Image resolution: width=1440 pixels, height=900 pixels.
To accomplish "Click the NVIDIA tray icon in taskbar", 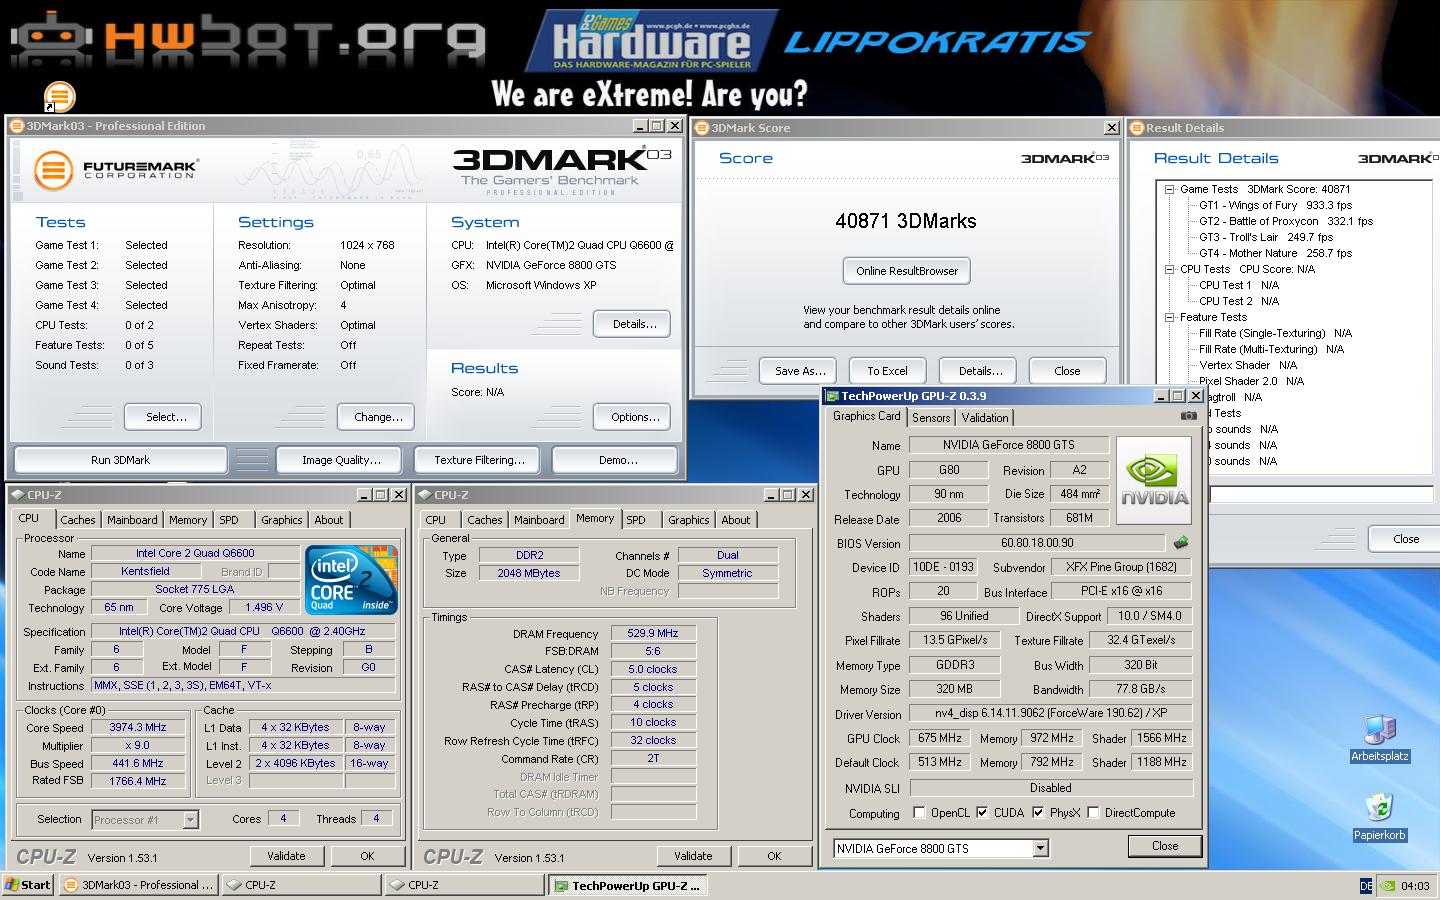I will pos(1388,885).
